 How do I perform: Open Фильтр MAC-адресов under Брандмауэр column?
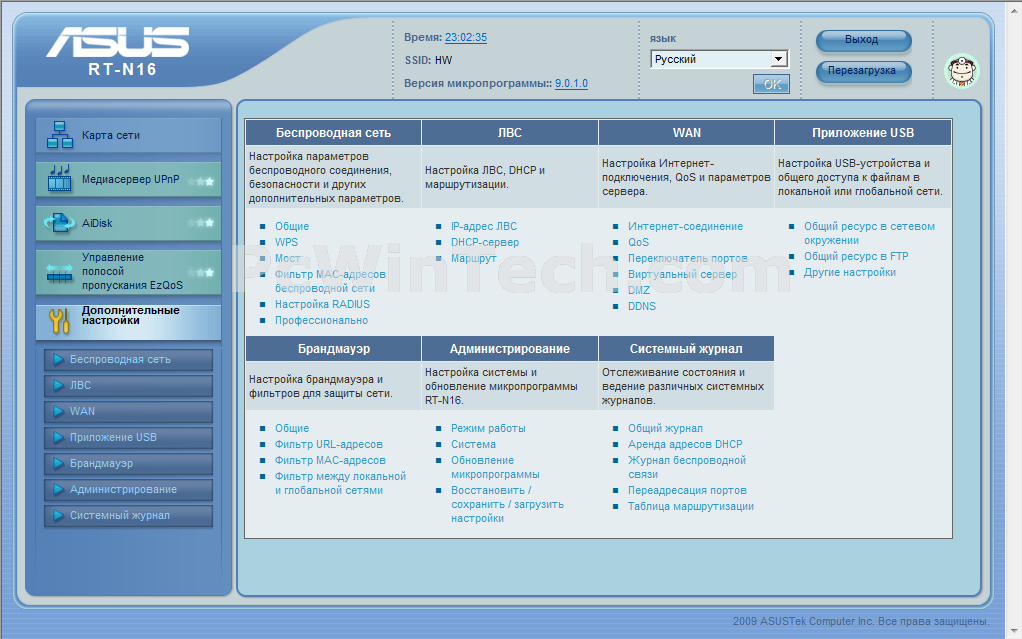330,460
